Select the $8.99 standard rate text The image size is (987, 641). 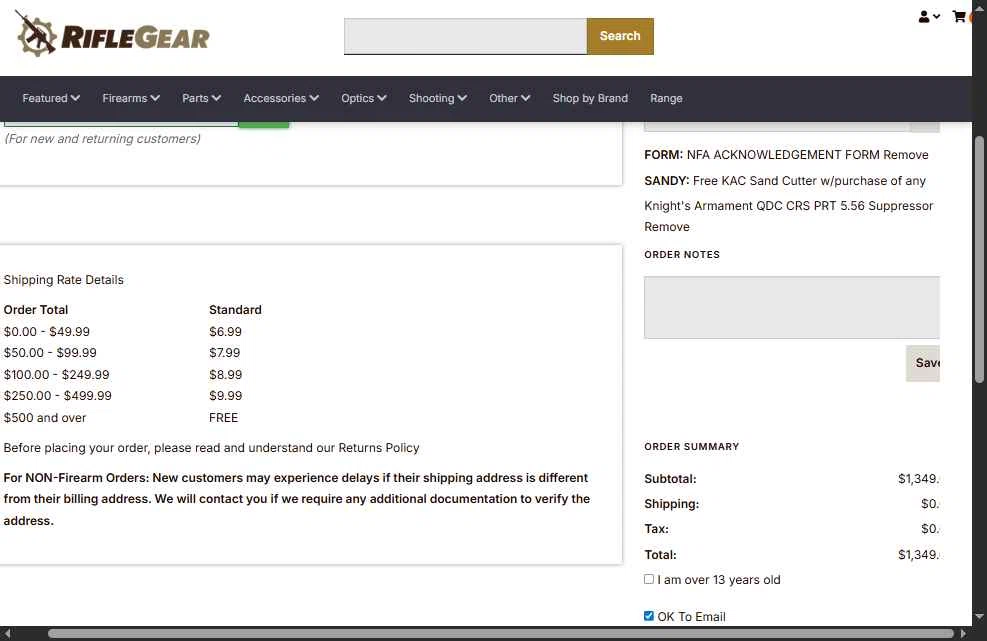pyautogui.click(x=225, y=375)
